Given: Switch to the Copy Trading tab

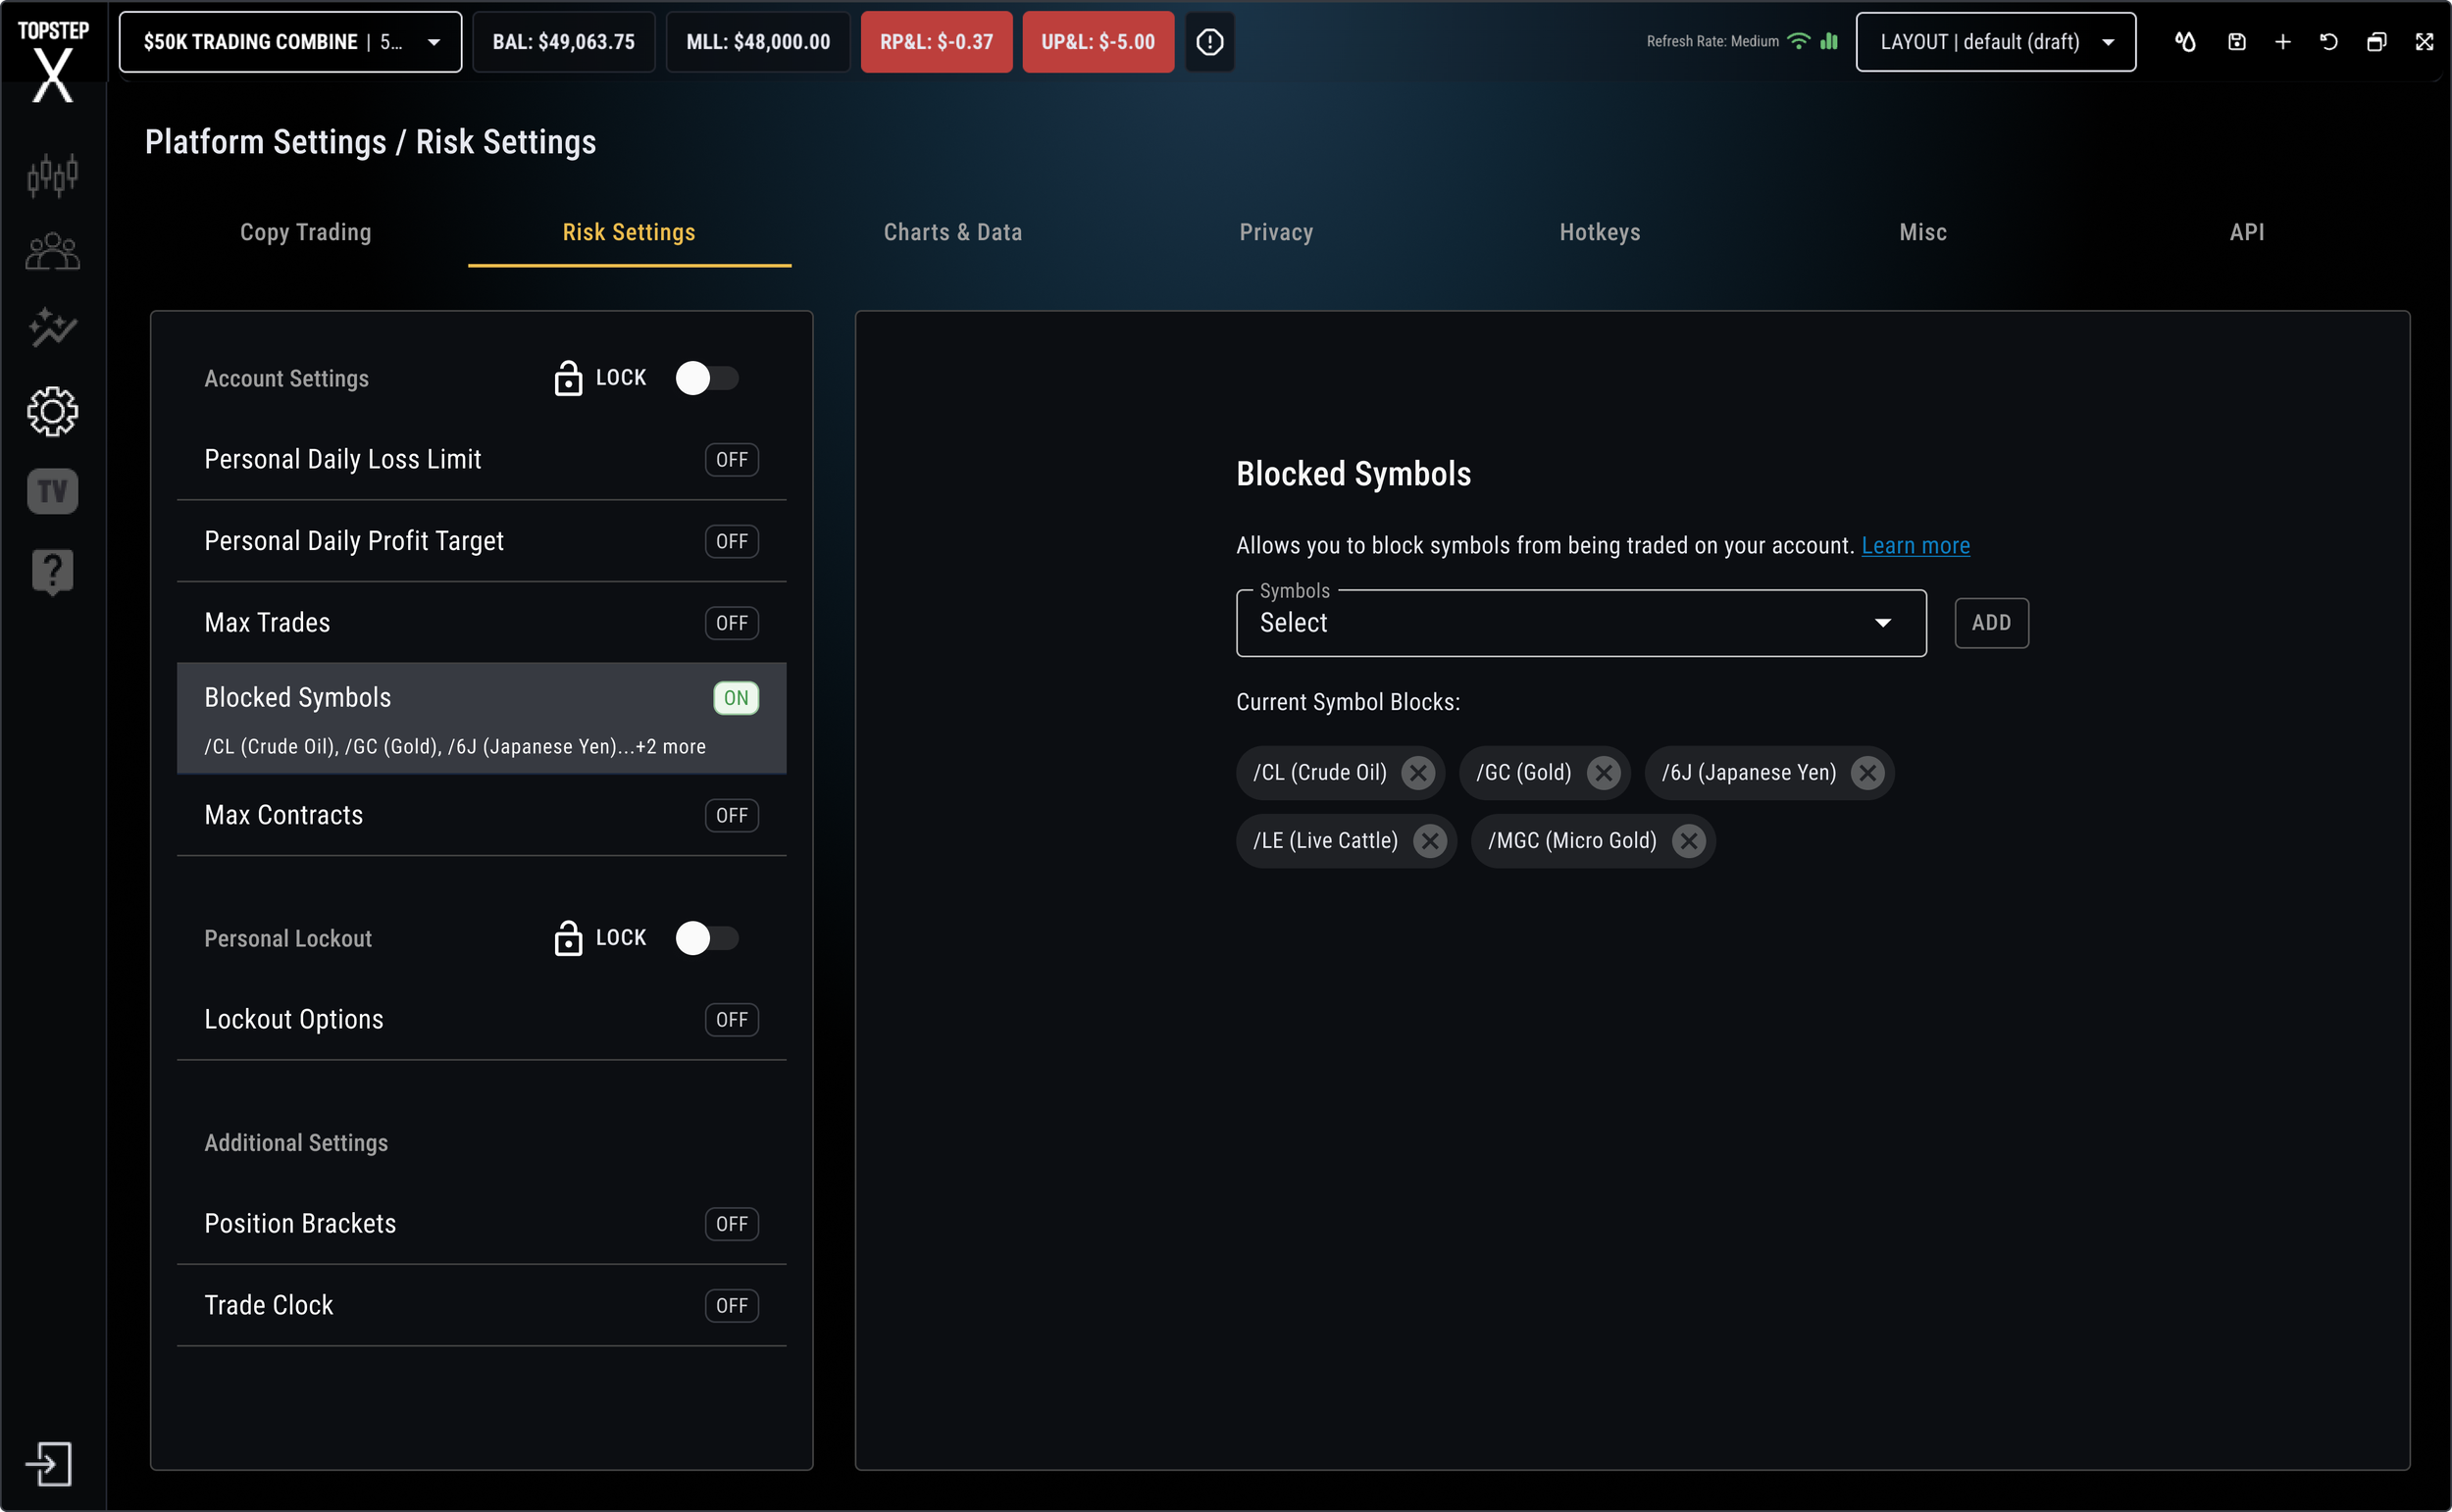Looking at the screenshot, I should click(x=306, y=233).
